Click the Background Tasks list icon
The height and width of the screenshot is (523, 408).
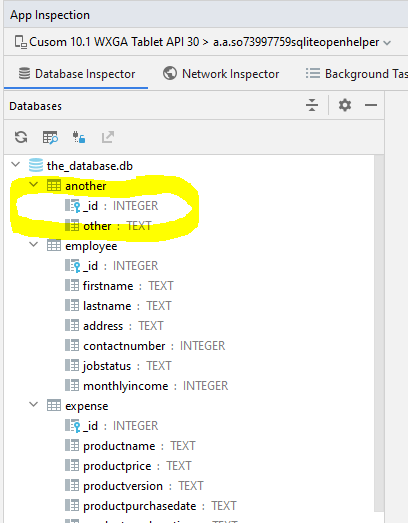point(313,73)
